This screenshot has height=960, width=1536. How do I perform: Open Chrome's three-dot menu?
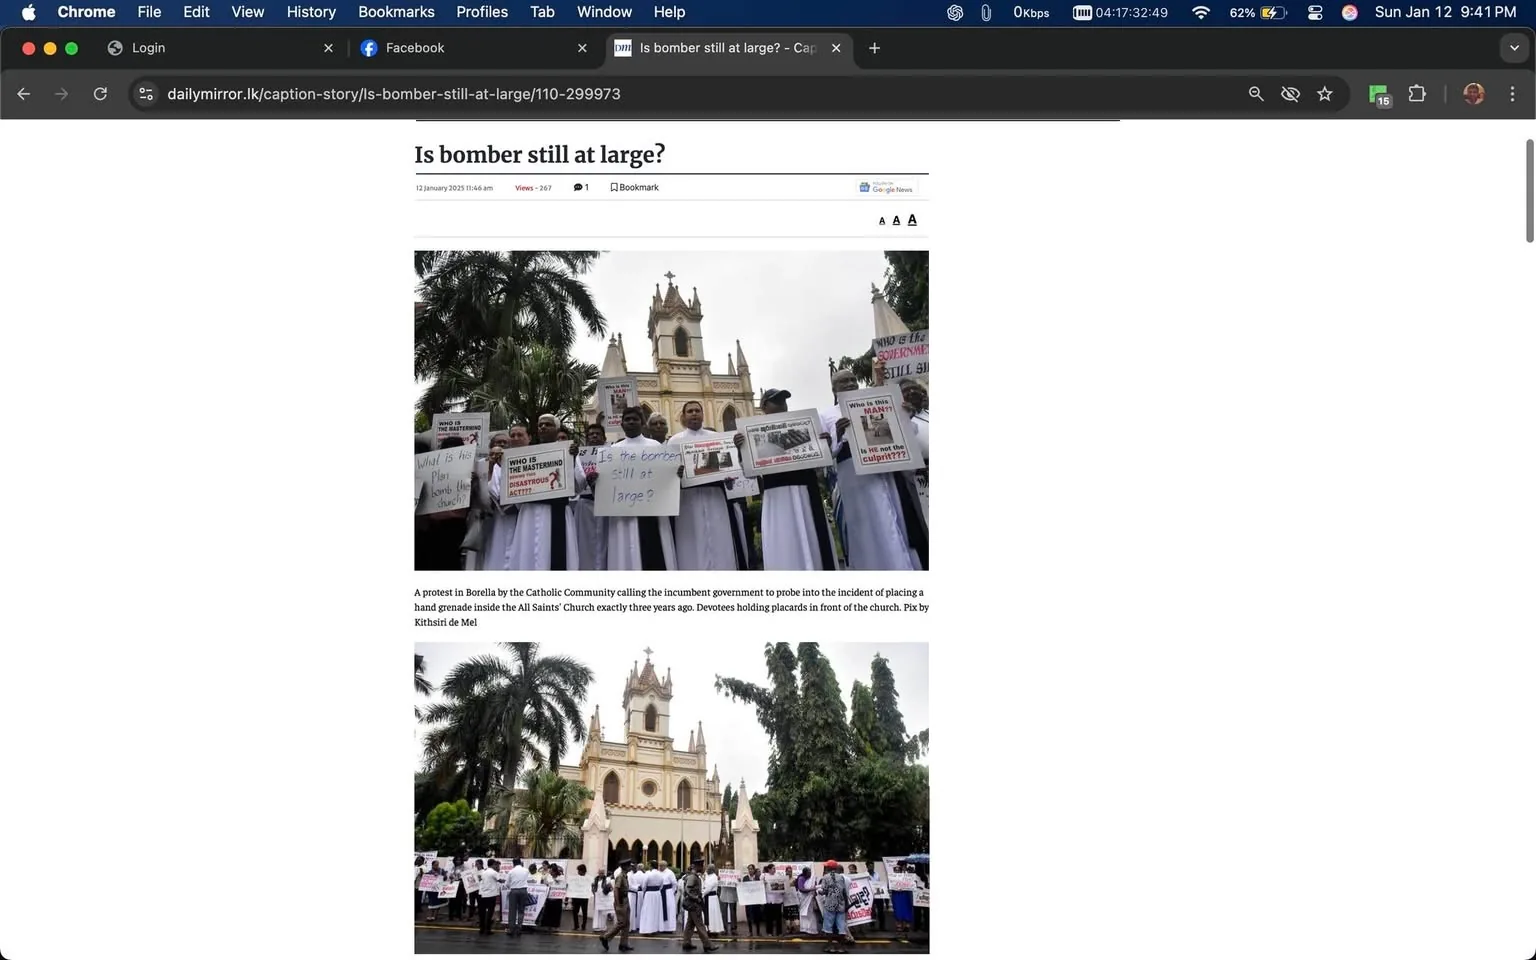(1513, 93)
